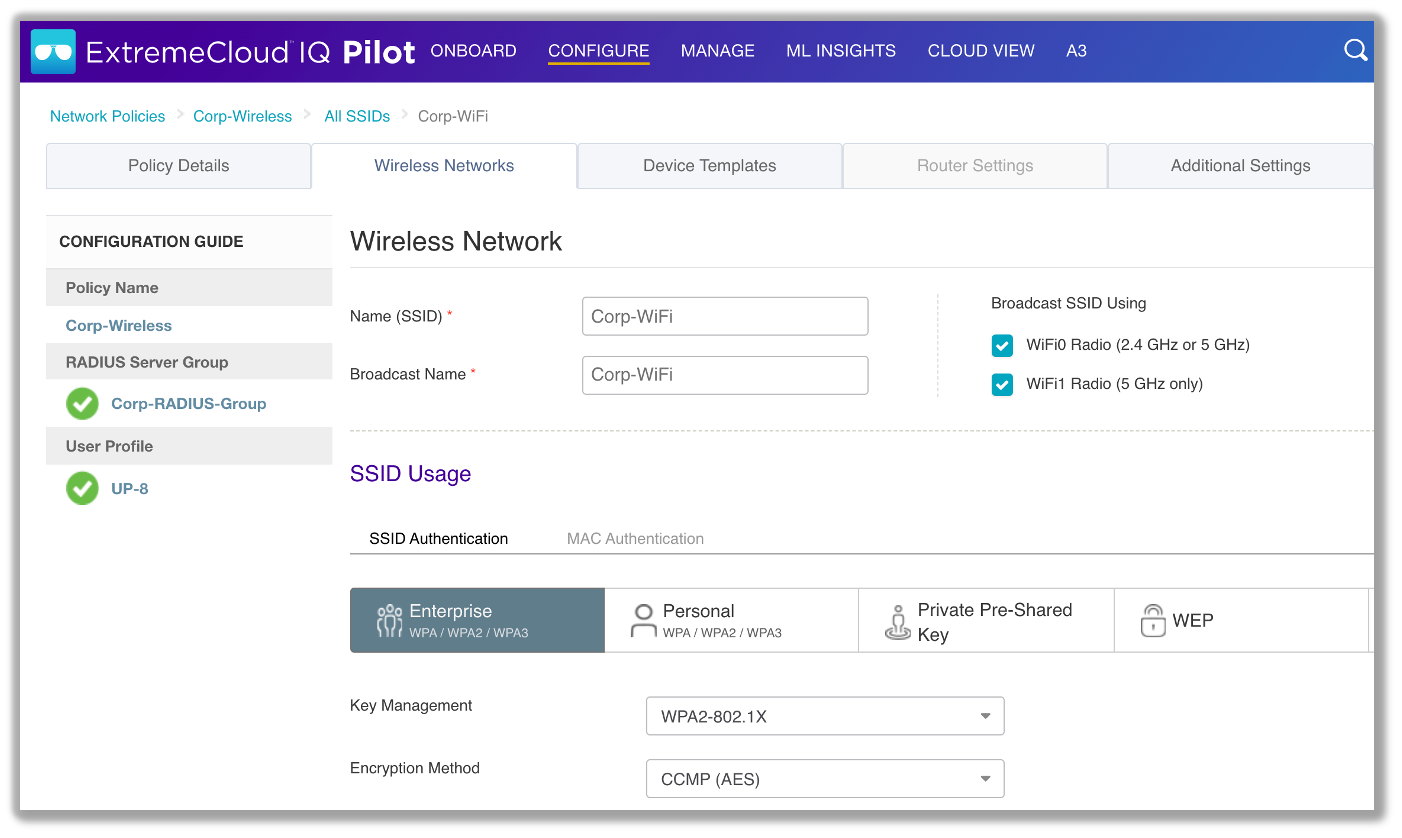Switch to Router Settings tab
This screenshot has height=838, width=1402.
975,166
